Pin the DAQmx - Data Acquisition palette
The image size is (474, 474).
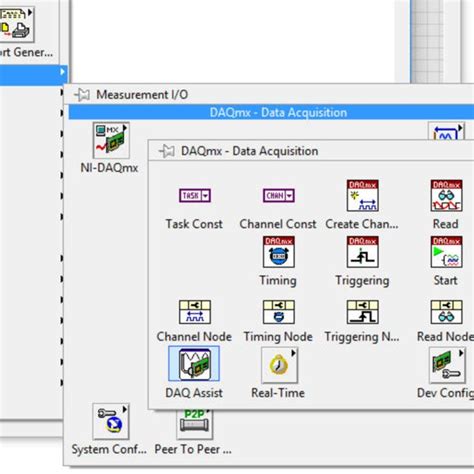167,151
